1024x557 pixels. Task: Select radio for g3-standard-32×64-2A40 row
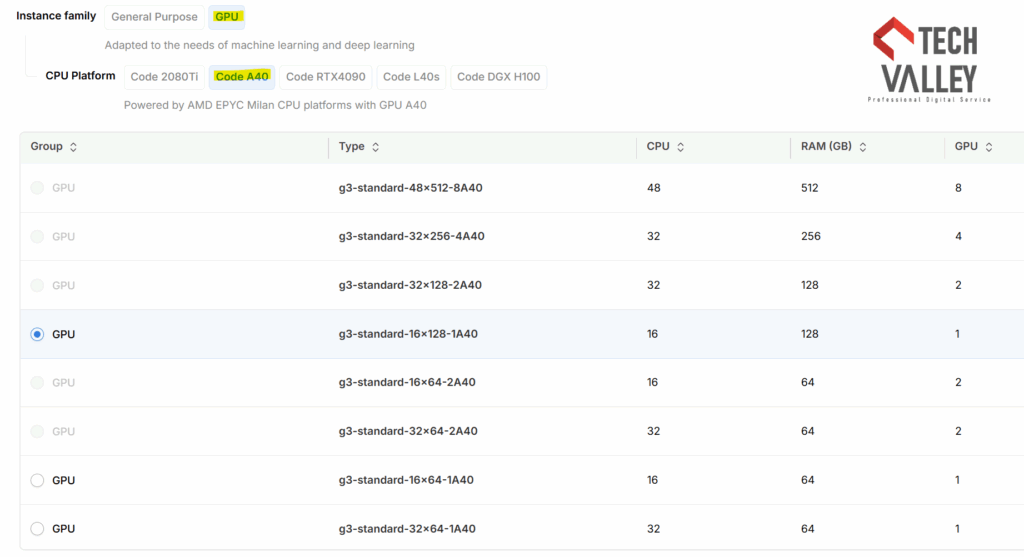tap(37, 432)
